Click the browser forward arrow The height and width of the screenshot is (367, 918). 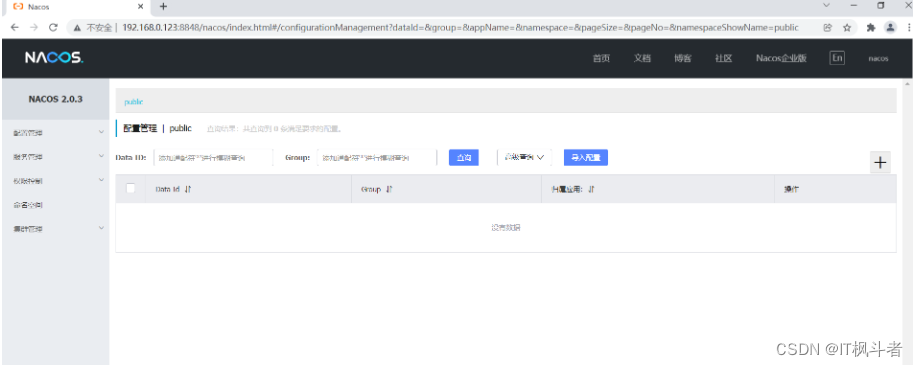coord(34,27)
